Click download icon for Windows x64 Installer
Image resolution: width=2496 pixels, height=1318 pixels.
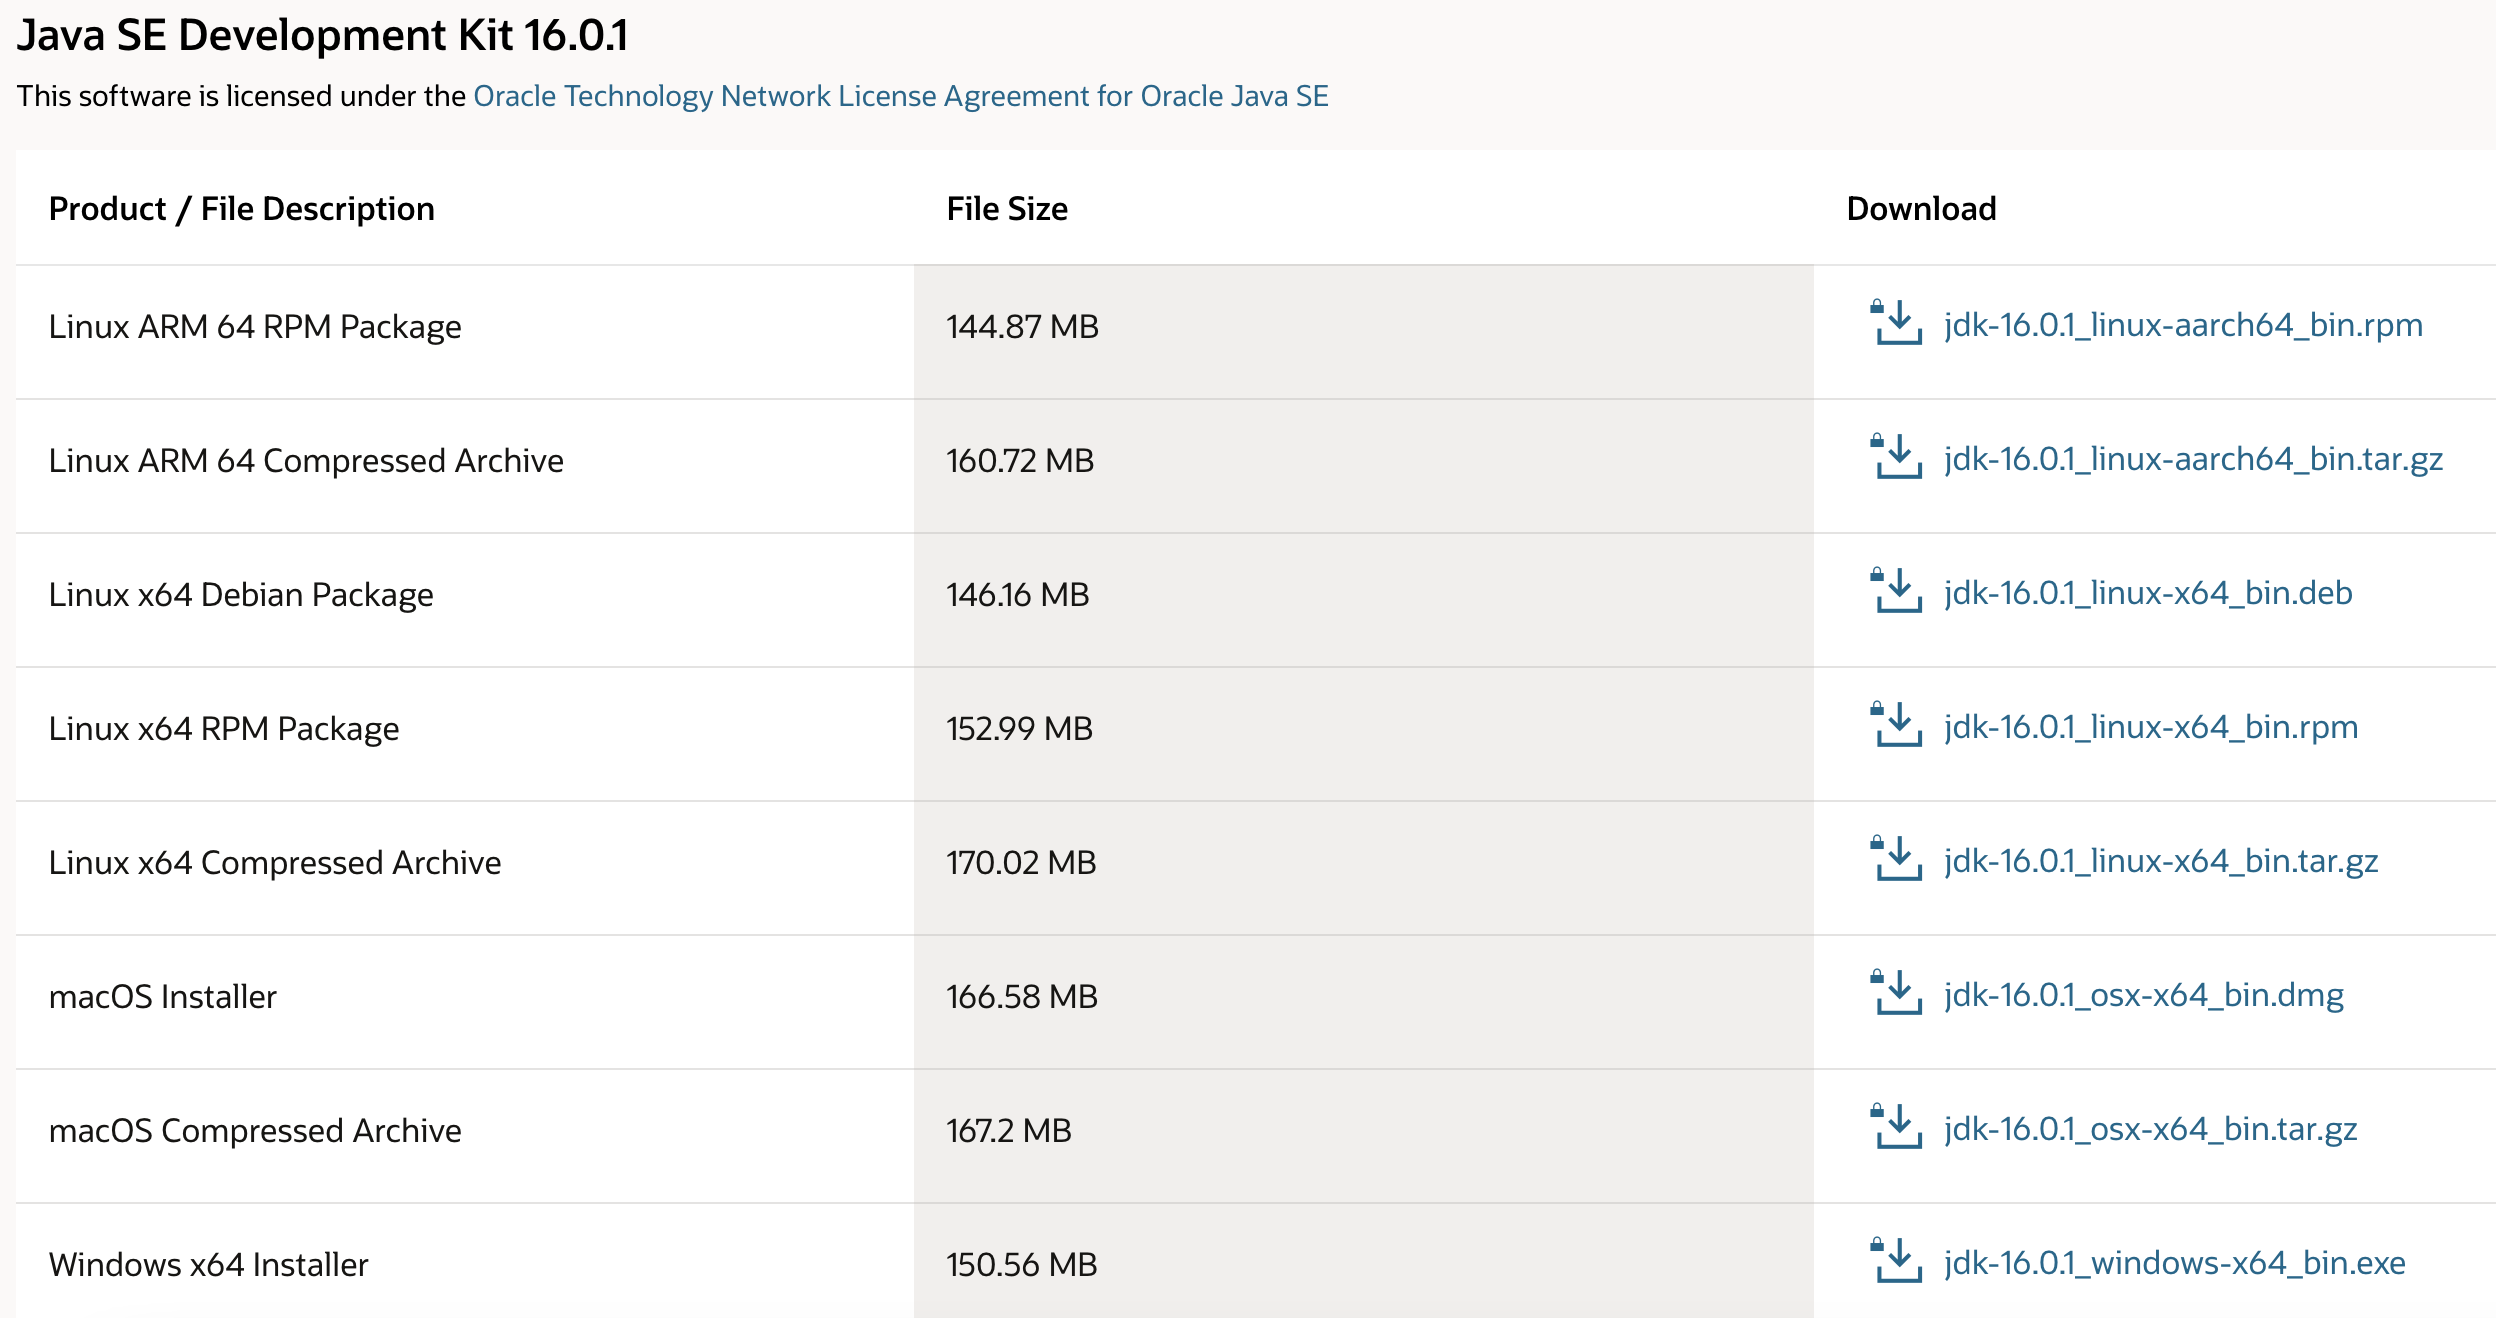click(1896, 1262)
